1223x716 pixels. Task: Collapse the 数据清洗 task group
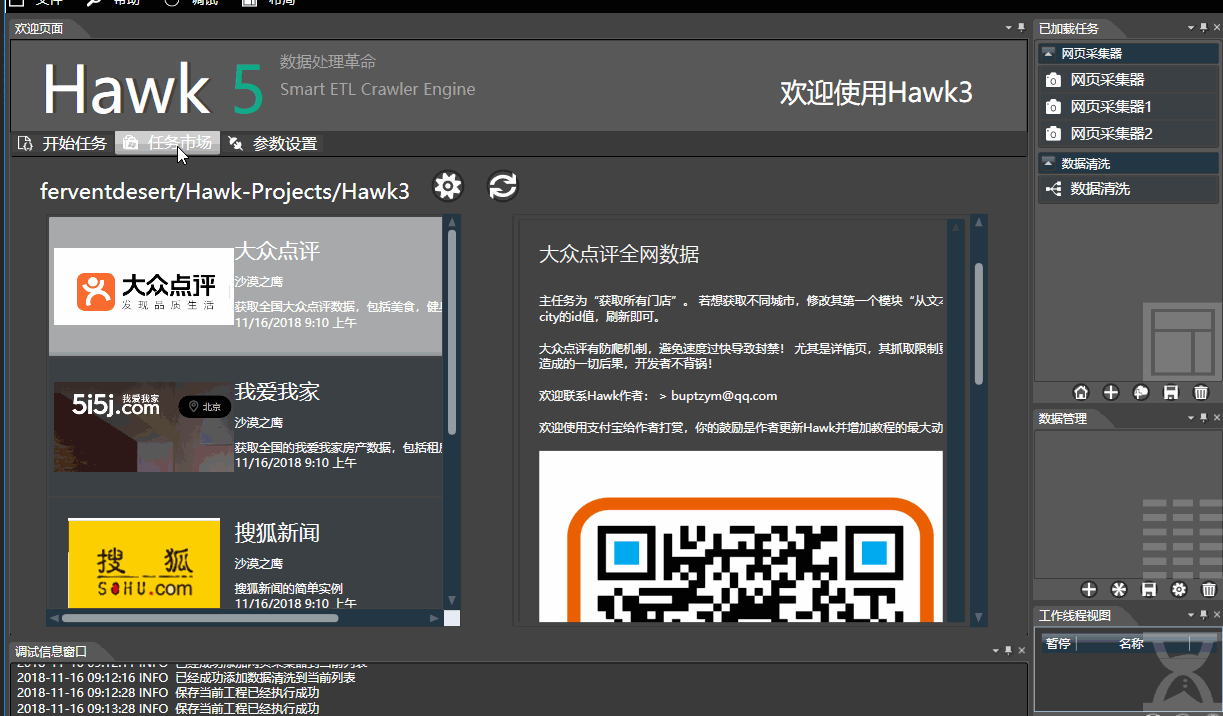1048,162
